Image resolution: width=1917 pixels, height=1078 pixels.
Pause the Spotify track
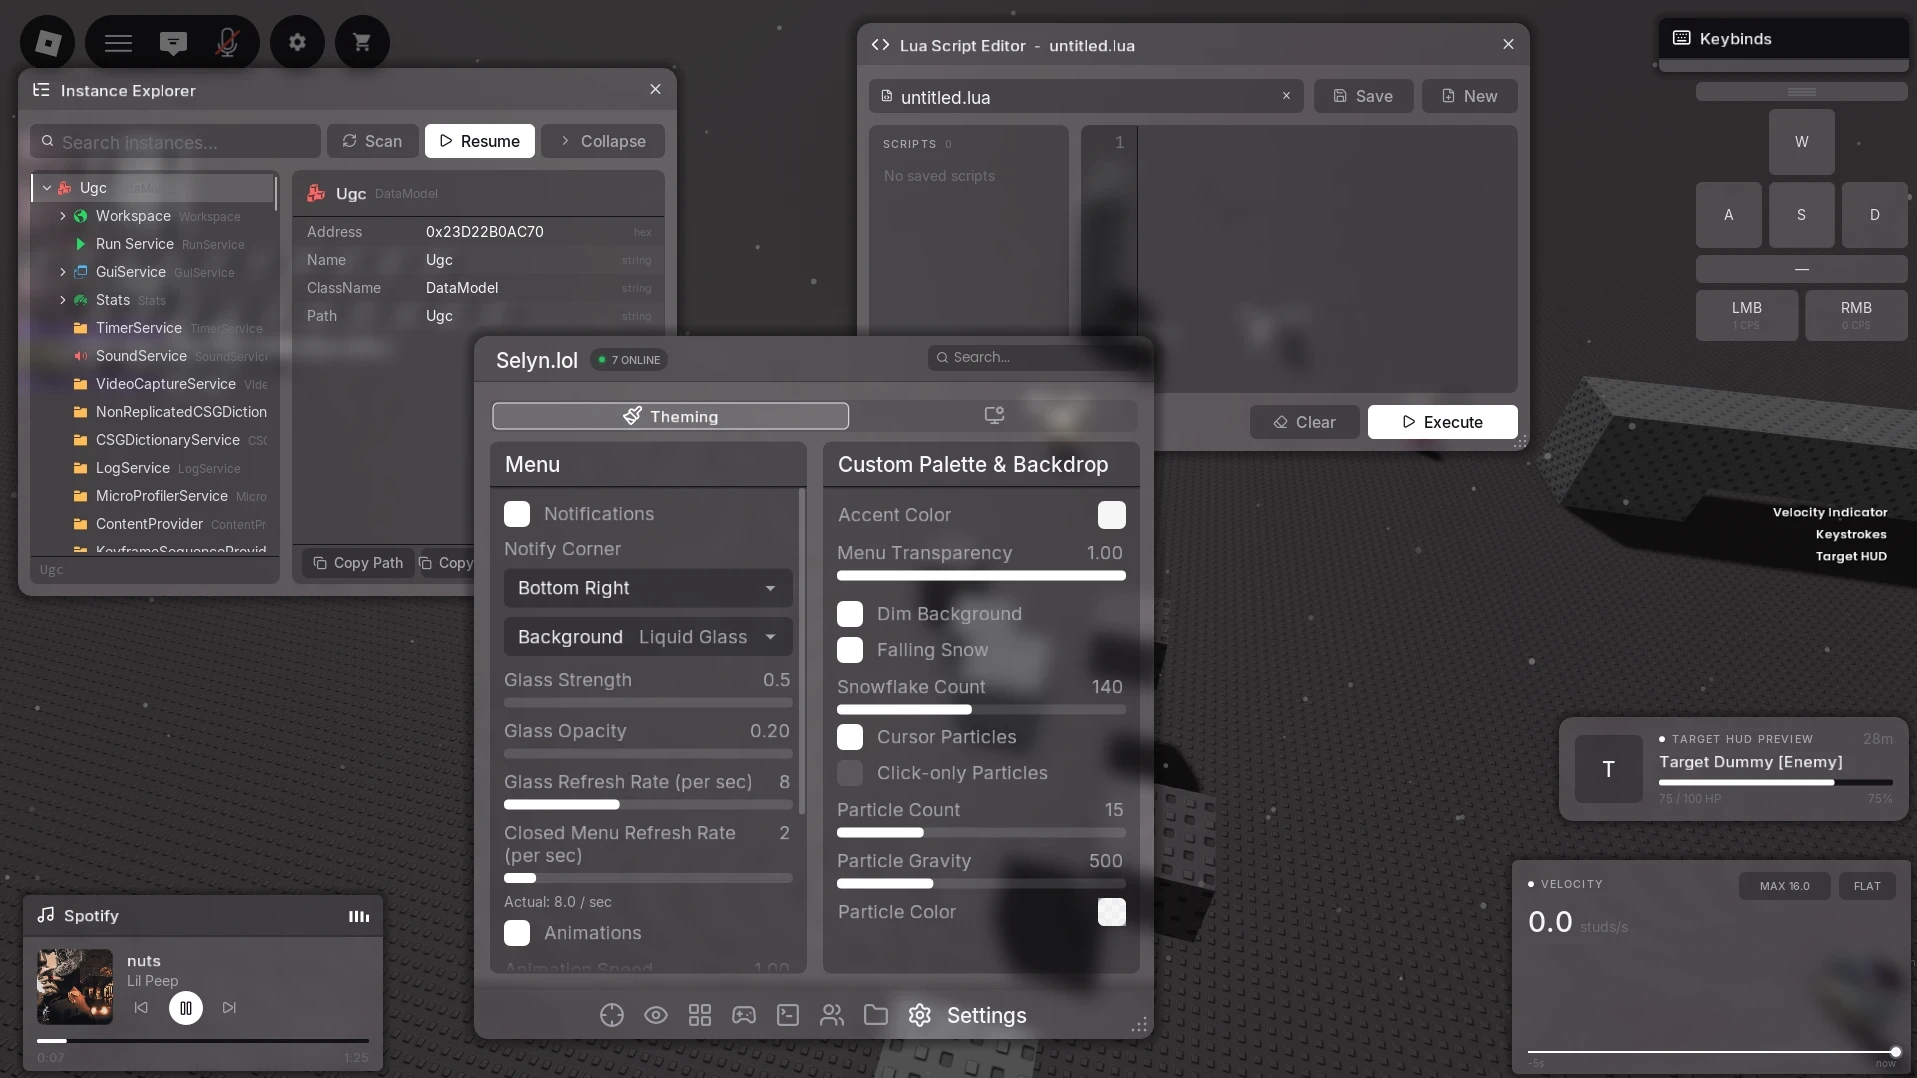pos(186,1008)
